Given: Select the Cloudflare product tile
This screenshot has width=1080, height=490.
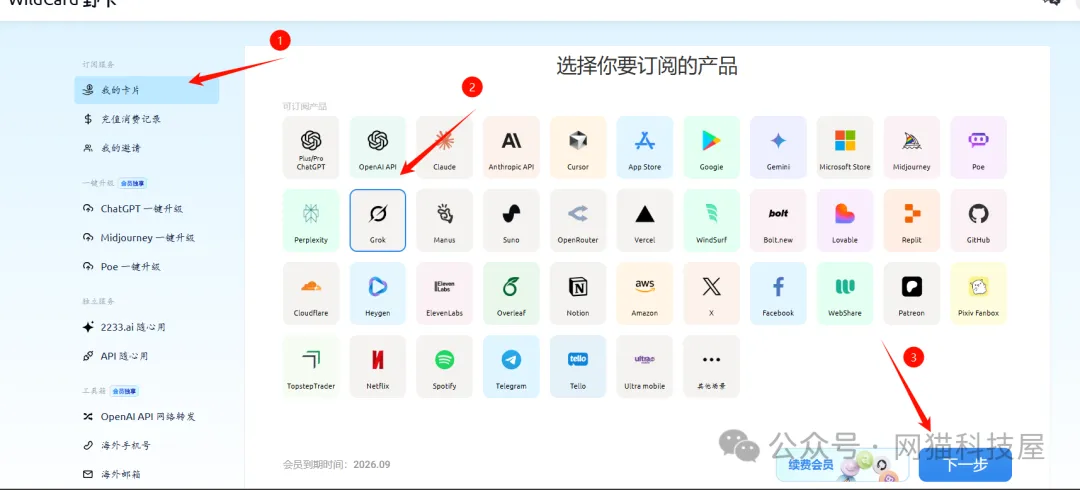Looking at the screenshot, I should click(311, 294).
